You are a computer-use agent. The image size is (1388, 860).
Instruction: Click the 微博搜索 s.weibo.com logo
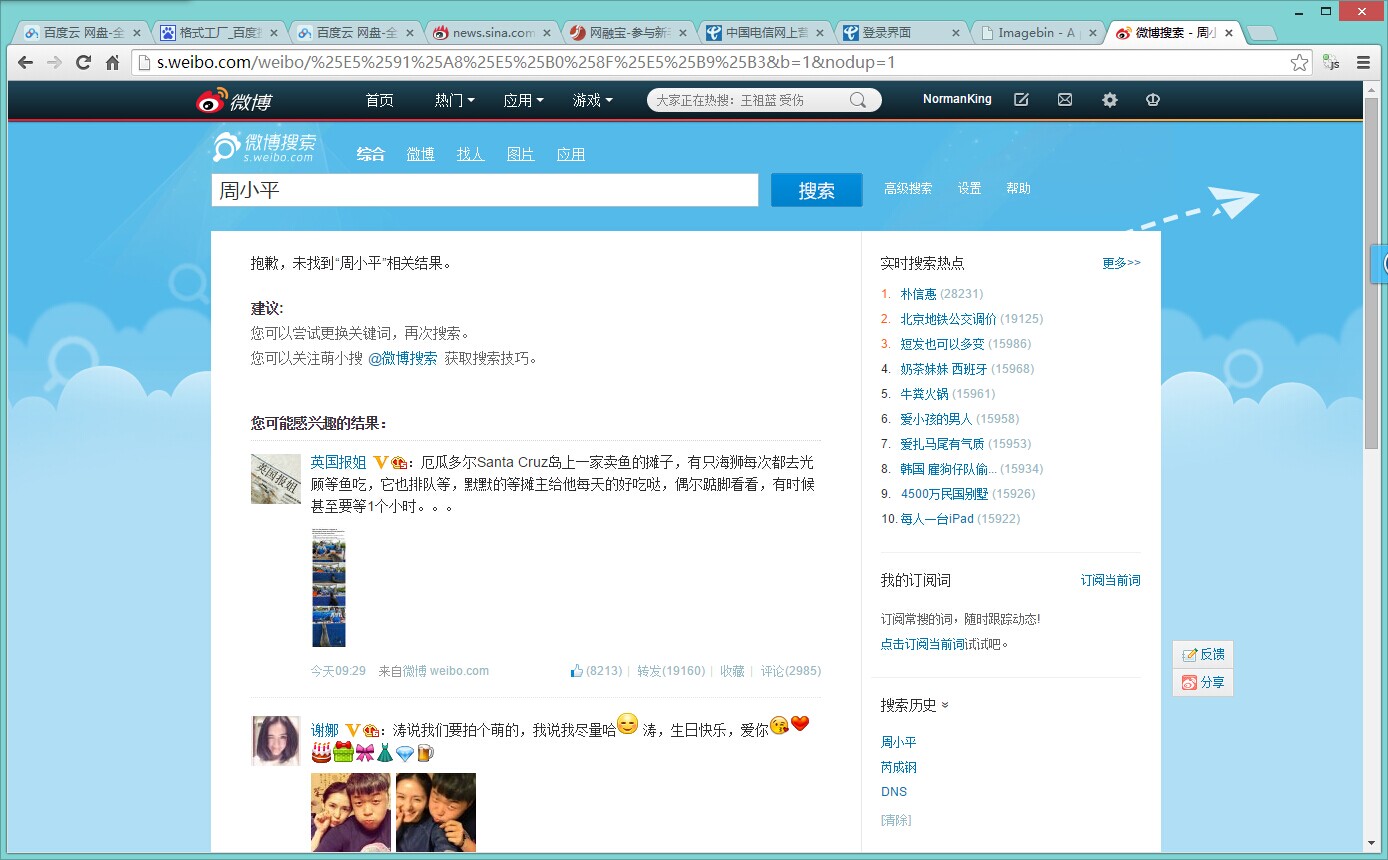pos(264,146)
